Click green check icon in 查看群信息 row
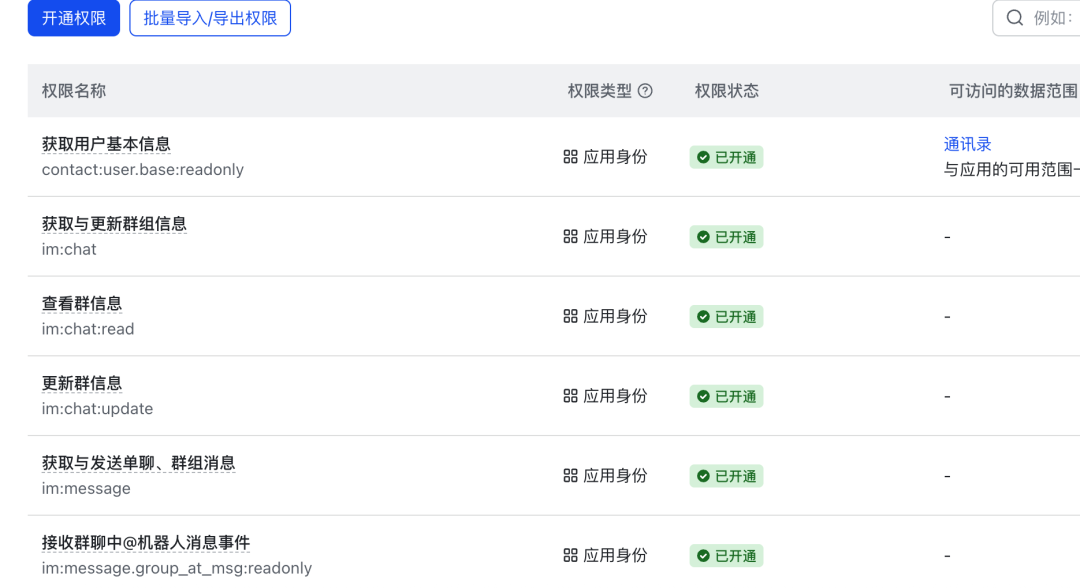The image size is (1080, 588). coord(704,317)
